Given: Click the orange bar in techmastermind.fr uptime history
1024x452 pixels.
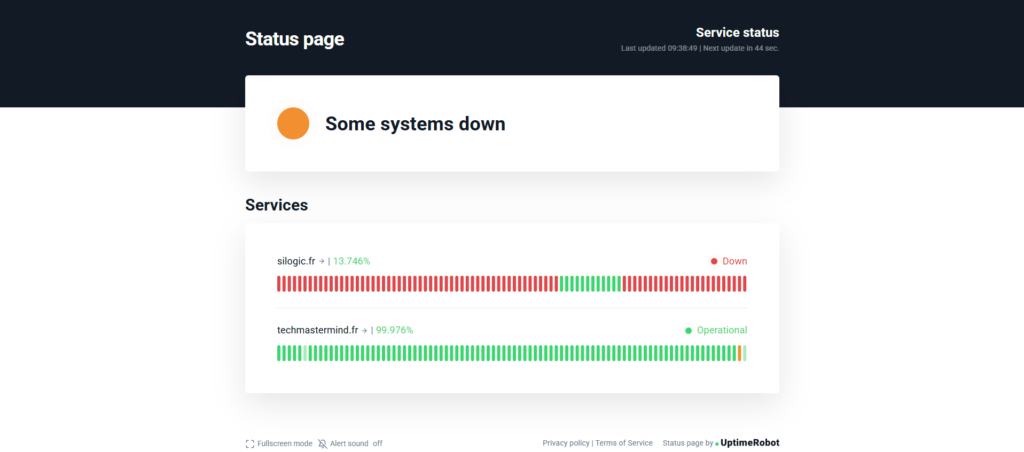Looking at the screenshot, I should point(739,353).
